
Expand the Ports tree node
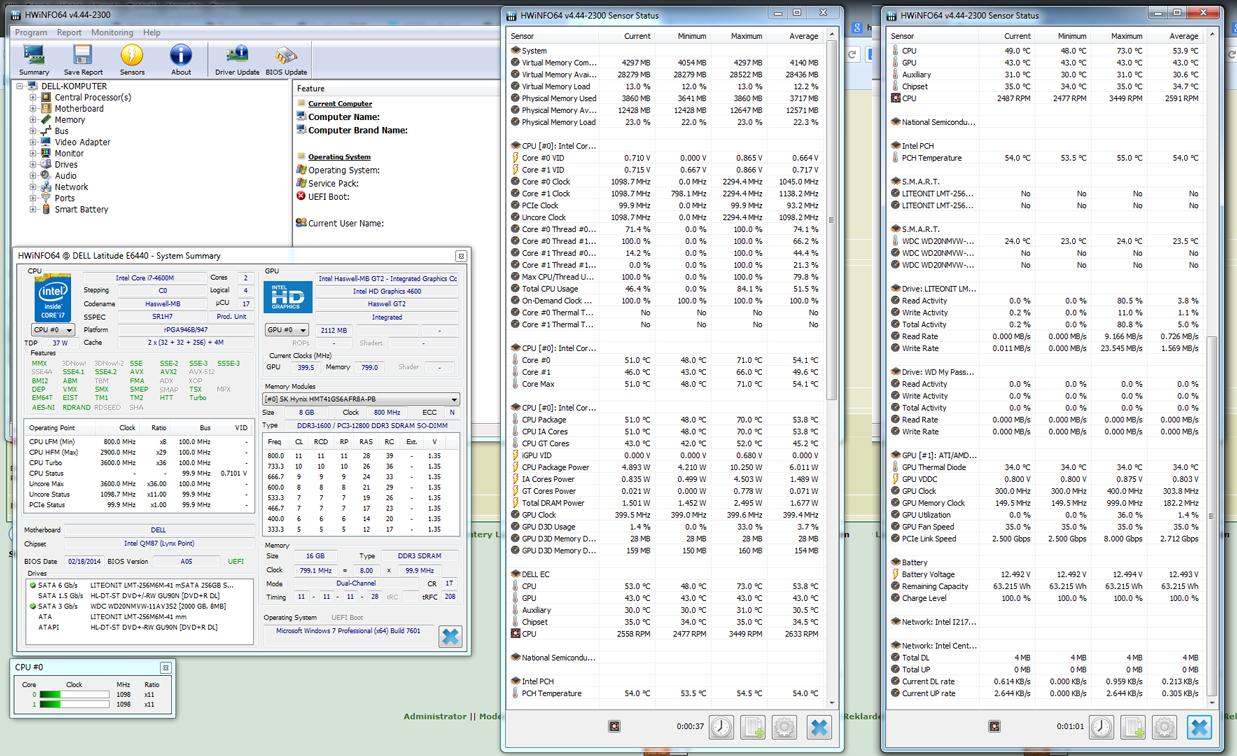click(32, 198)
